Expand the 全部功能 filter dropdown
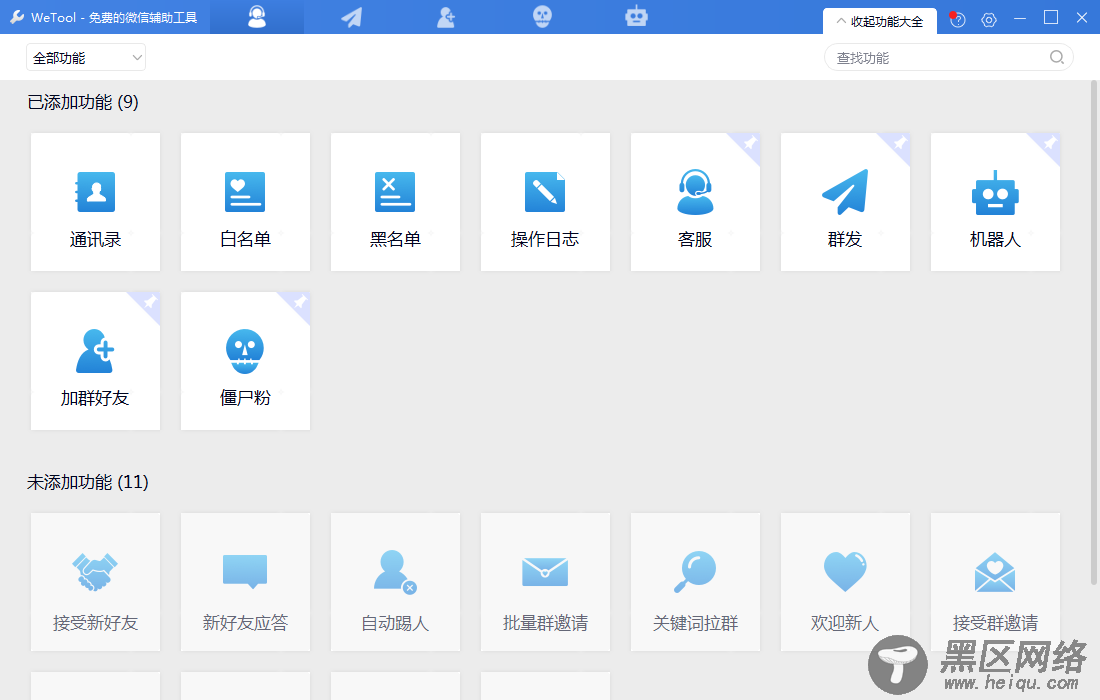This screenshot has height=700, width=1100. click(86, 58)
